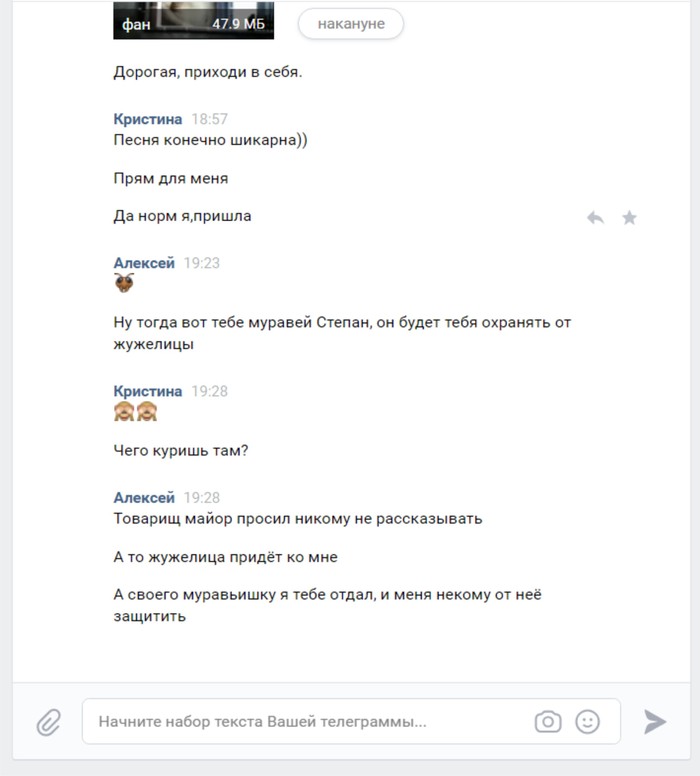Open the smiley emoji picker

[x=588, y=722]
